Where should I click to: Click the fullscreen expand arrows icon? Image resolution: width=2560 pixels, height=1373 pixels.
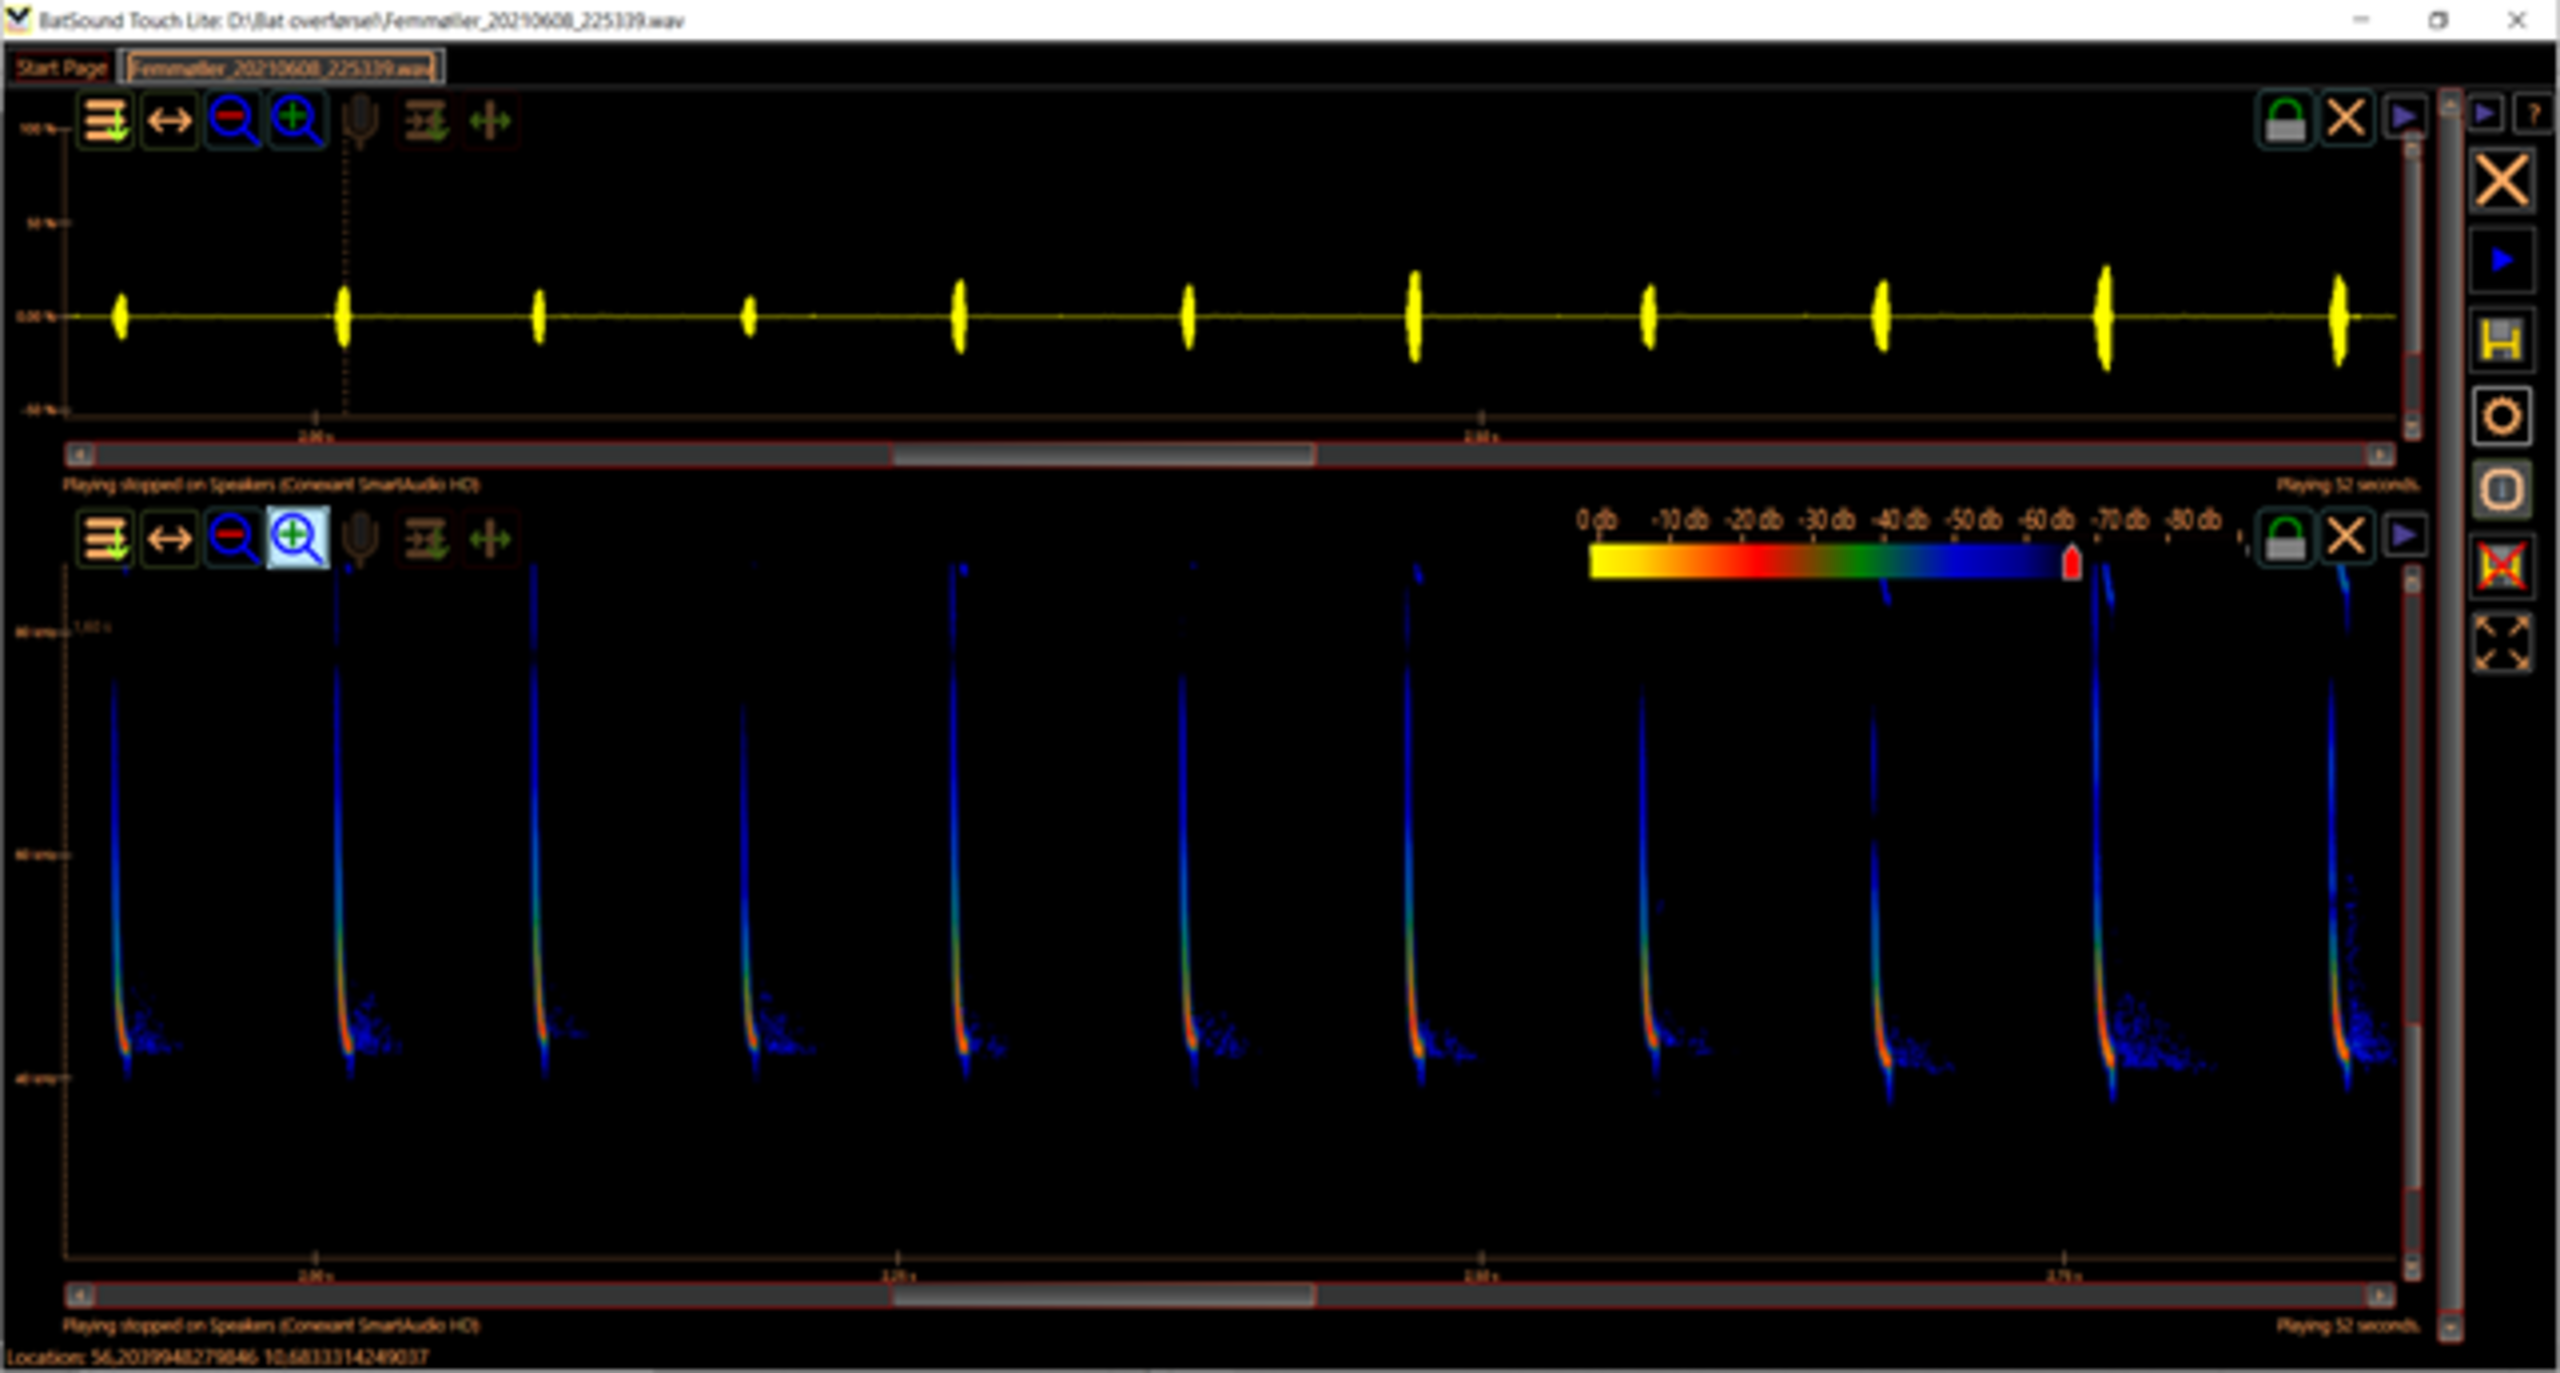click(x=2501, y=643)
